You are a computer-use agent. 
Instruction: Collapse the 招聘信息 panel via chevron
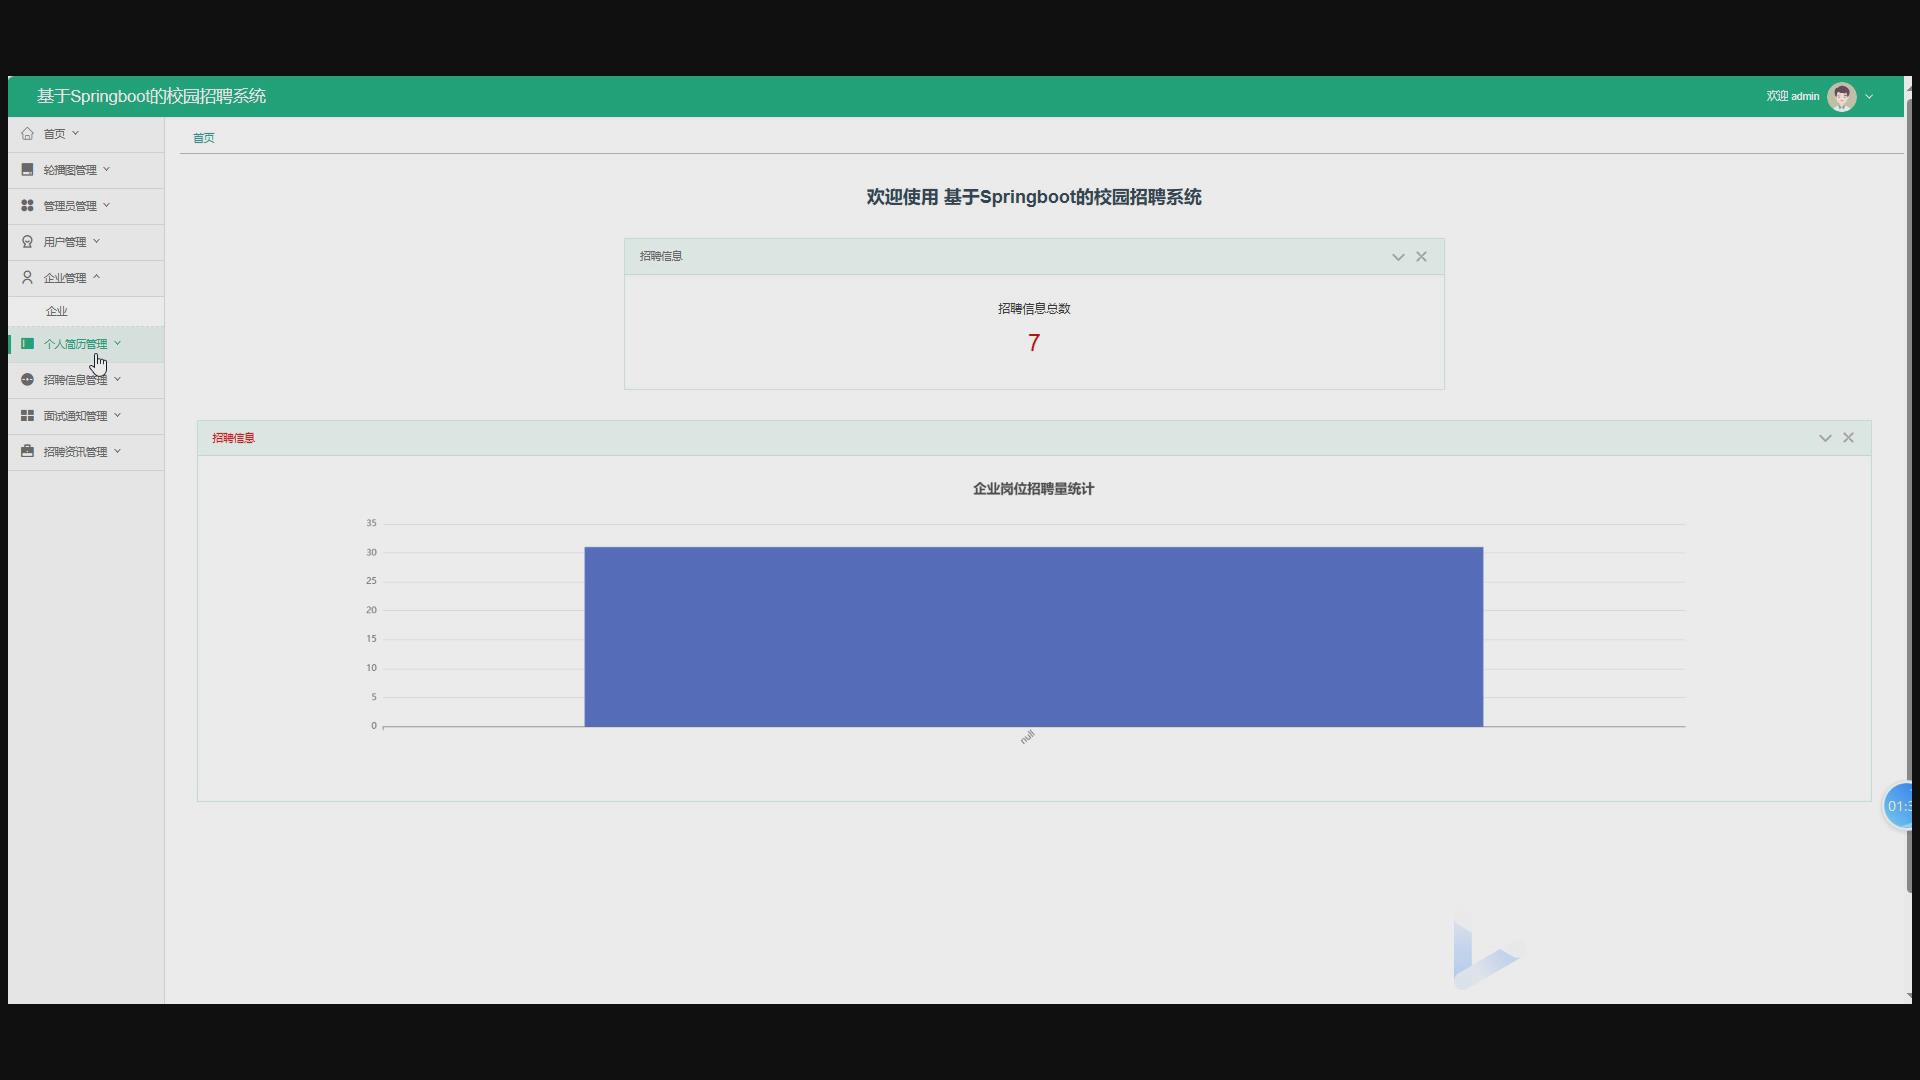[1397, 256]
